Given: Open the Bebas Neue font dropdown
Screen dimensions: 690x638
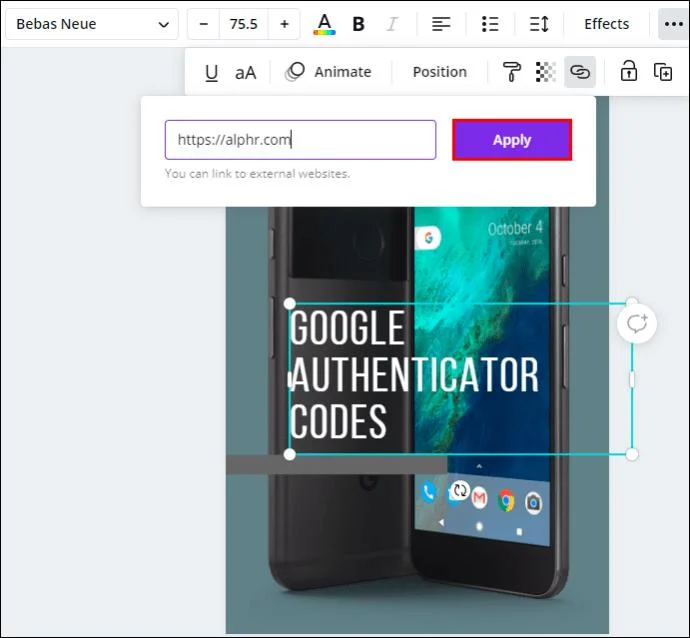Looking at the screenshot, I should click(x=92, y=24).
